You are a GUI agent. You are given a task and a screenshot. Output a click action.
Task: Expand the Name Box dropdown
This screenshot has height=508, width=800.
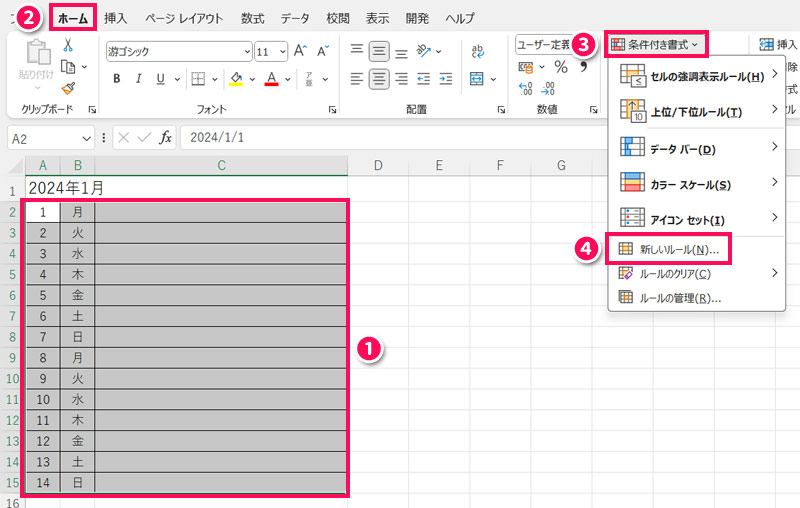(86, 138)
